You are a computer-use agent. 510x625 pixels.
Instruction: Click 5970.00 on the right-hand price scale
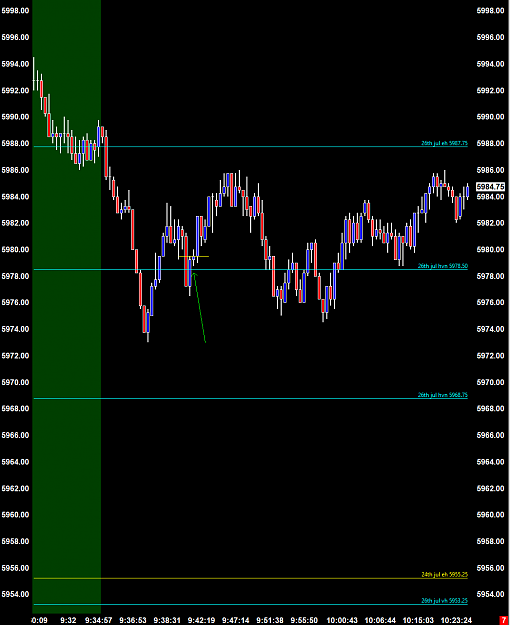click(x=490, y=382)
